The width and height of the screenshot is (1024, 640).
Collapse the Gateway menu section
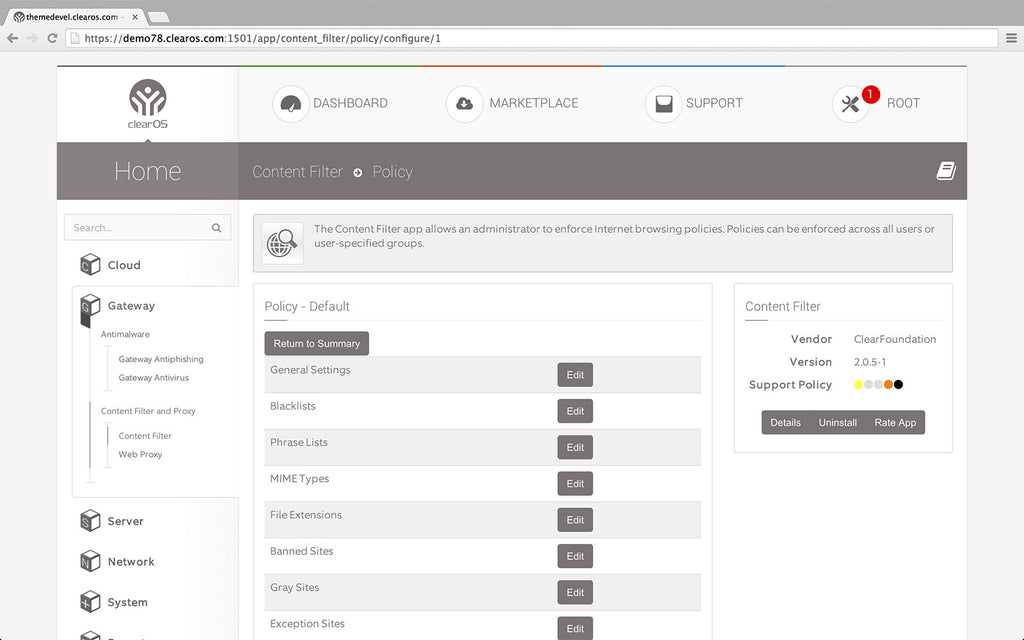pos(131,306)
